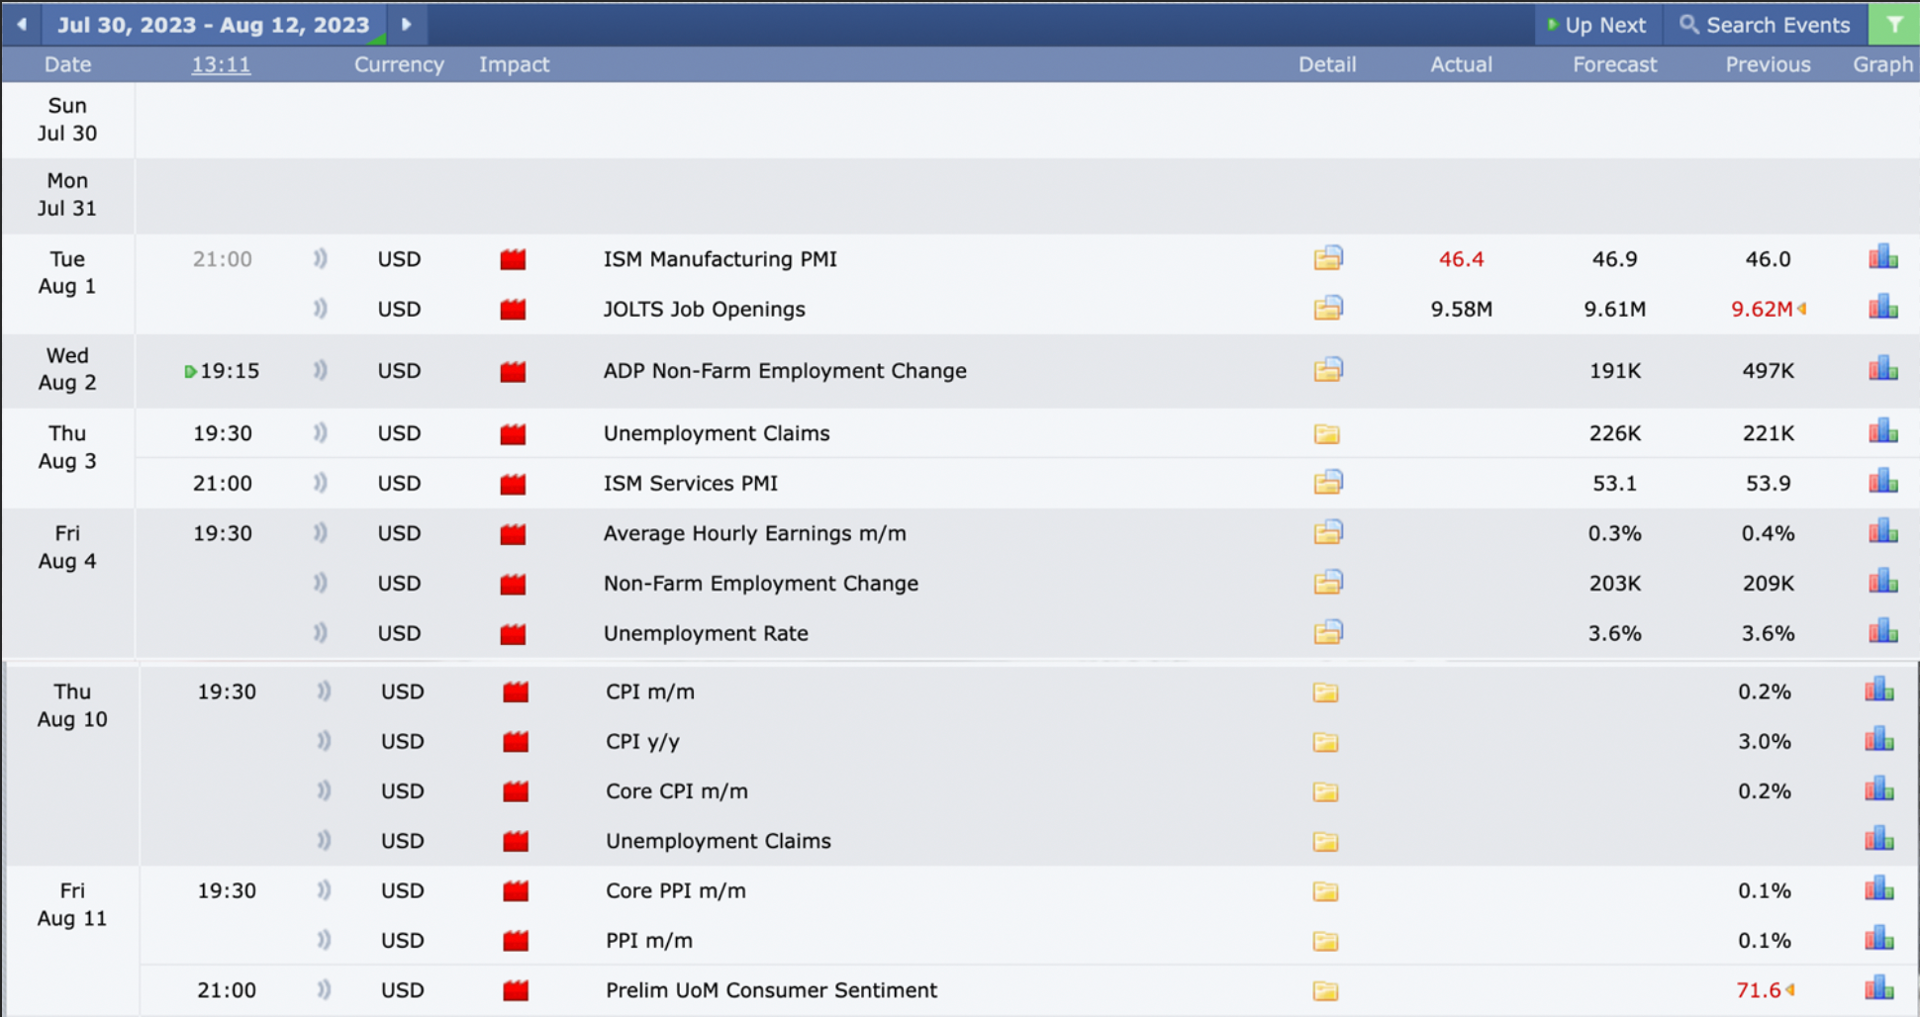This screenshot has width=1920, height=1017.
Task: Toggle sound alert for JOLTS Job Openings
Action: tap(320, 309)
